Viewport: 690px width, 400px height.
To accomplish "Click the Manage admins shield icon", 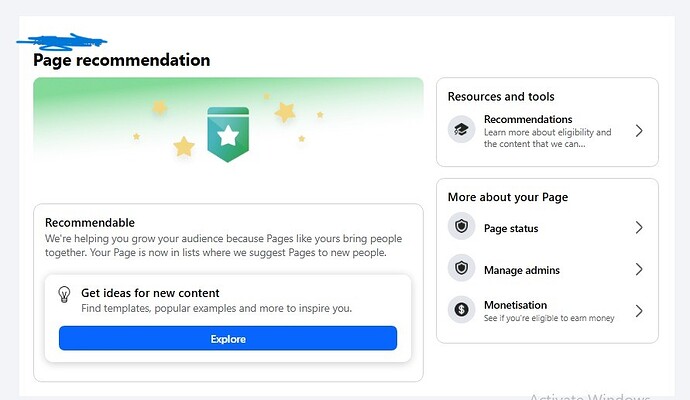I will tap(461, 269).
